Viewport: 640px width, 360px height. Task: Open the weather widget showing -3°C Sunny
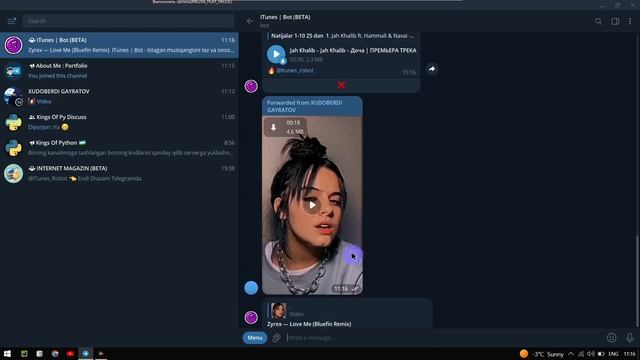(542, 354)
